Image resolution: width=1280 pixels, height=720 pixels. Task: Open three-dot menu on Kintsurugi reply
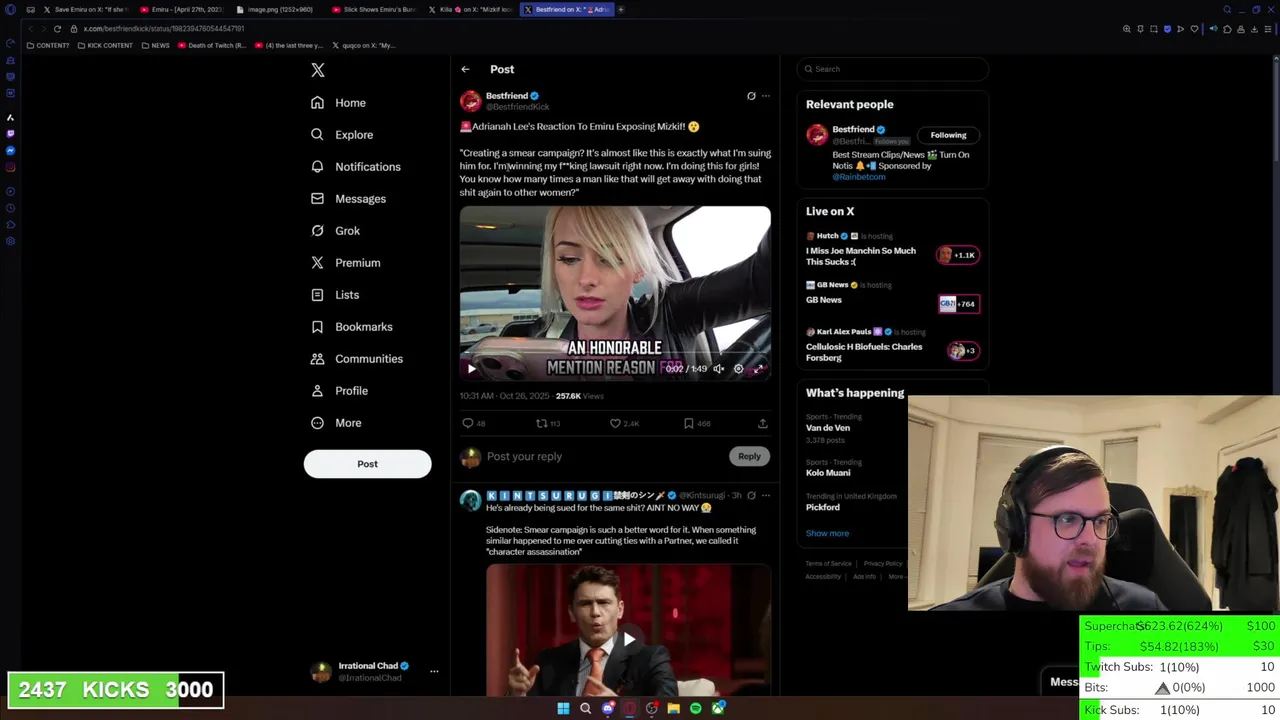[x=766, y=496]
